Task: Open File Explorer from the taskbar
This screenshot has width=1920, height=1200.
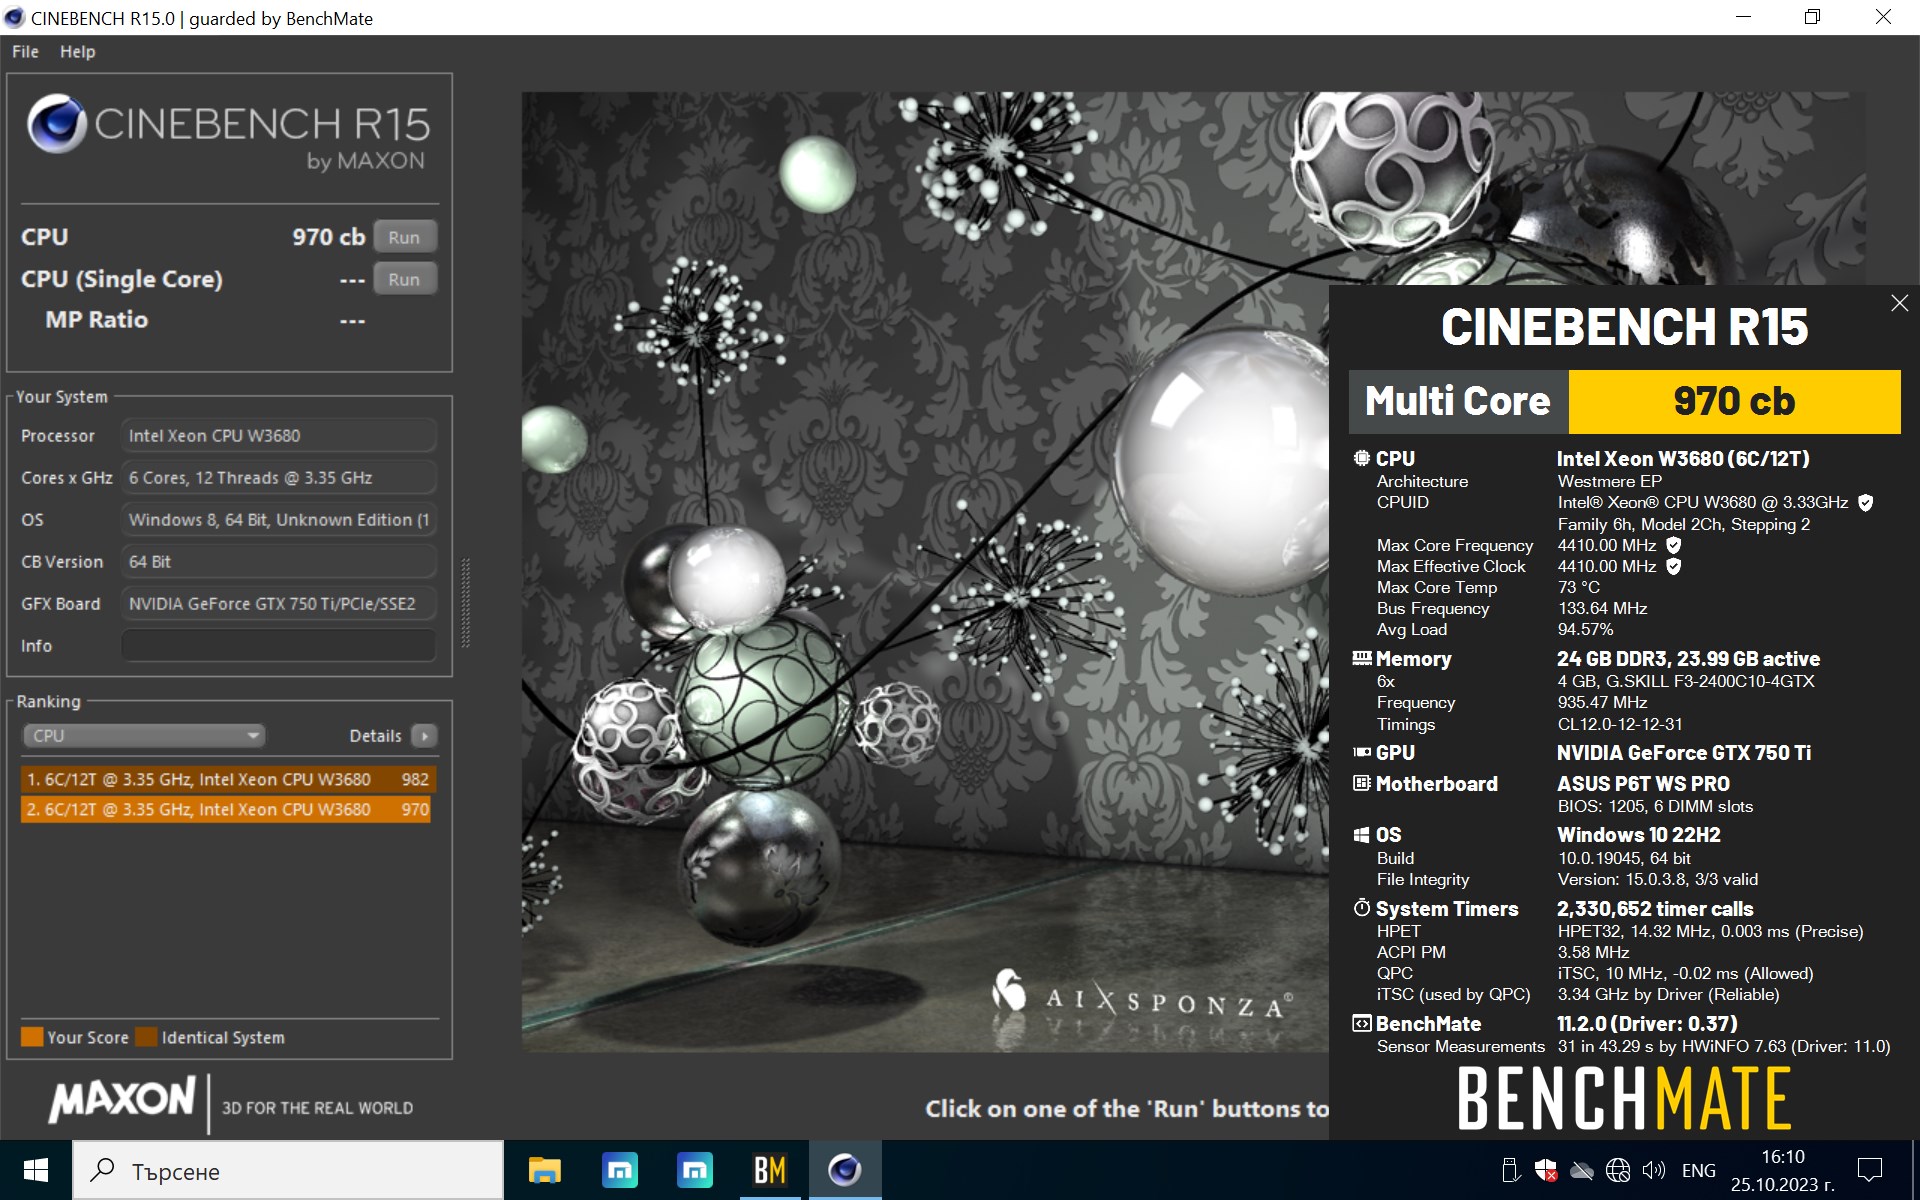Action: (x=544, y=1170)
